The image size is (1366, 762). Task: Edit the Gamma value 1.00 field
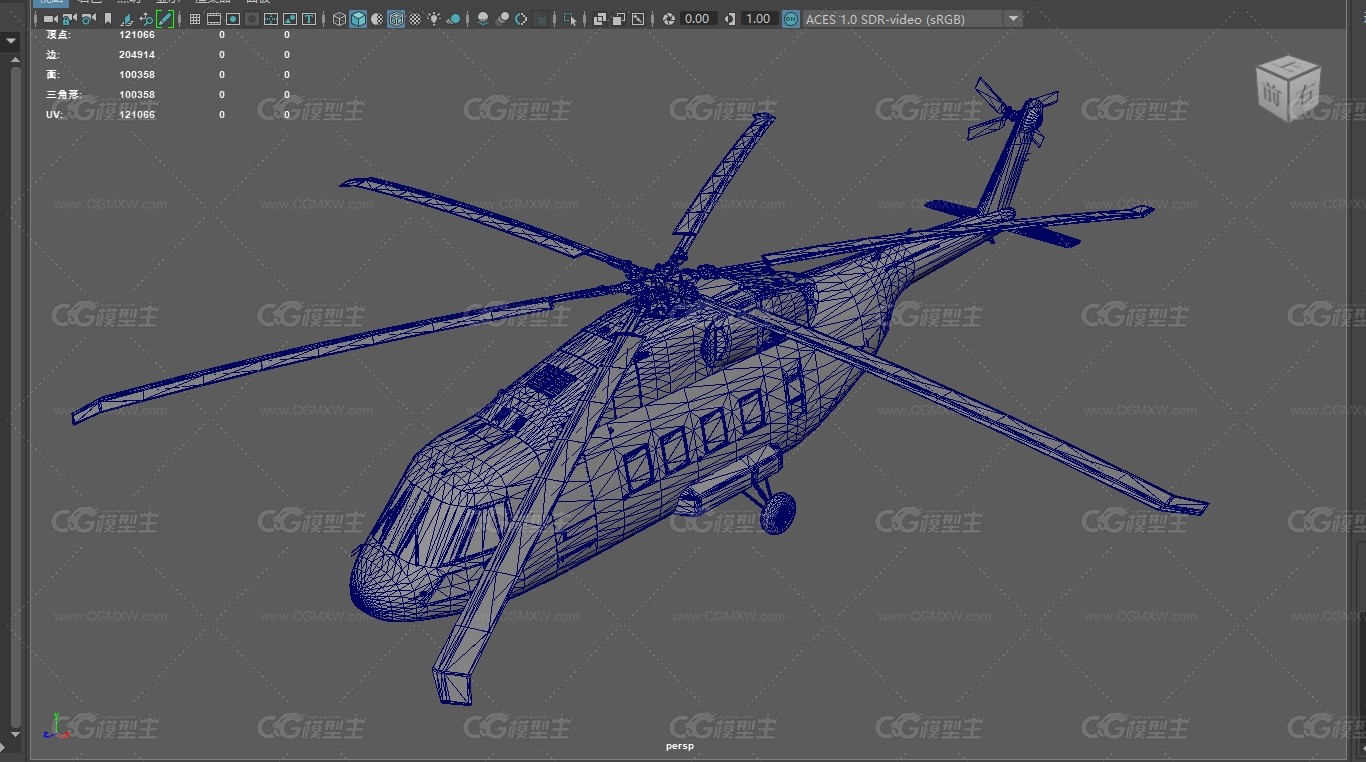[759, 19]
